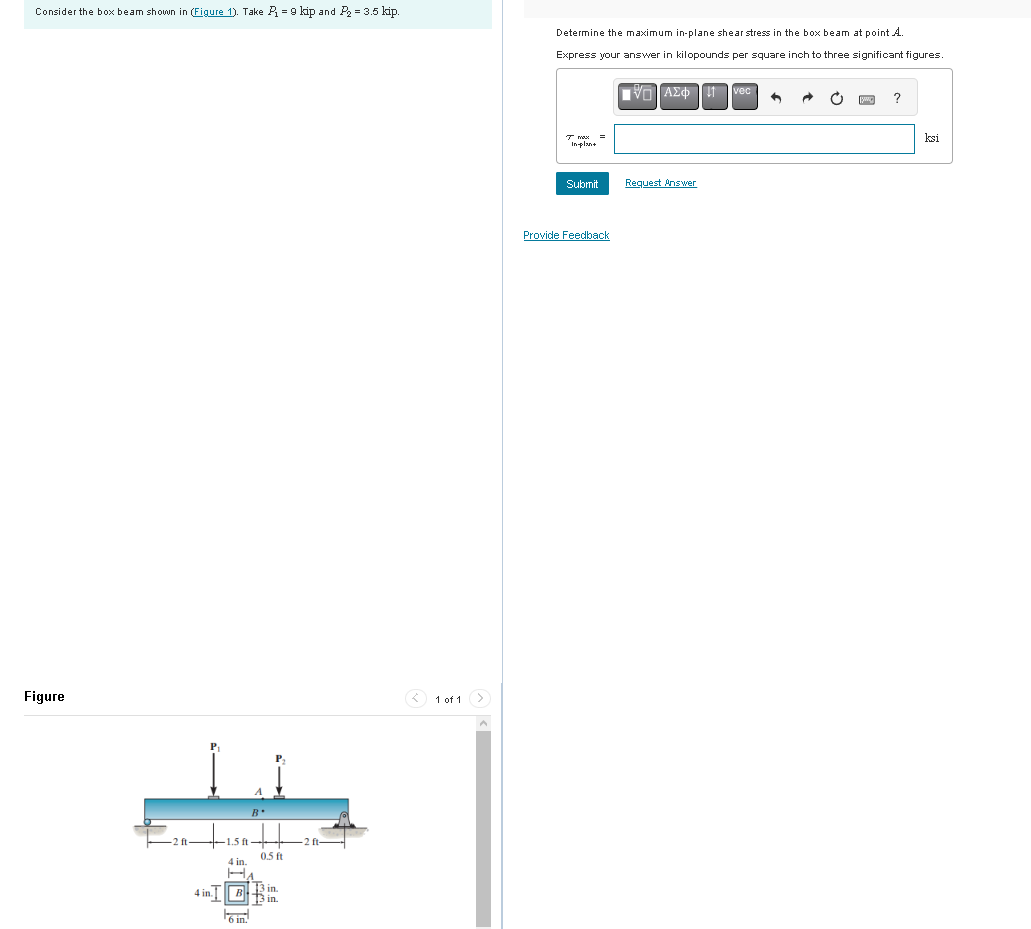
Task: Open the math templates palette in the equation toolbar
Action: [636, 96]
